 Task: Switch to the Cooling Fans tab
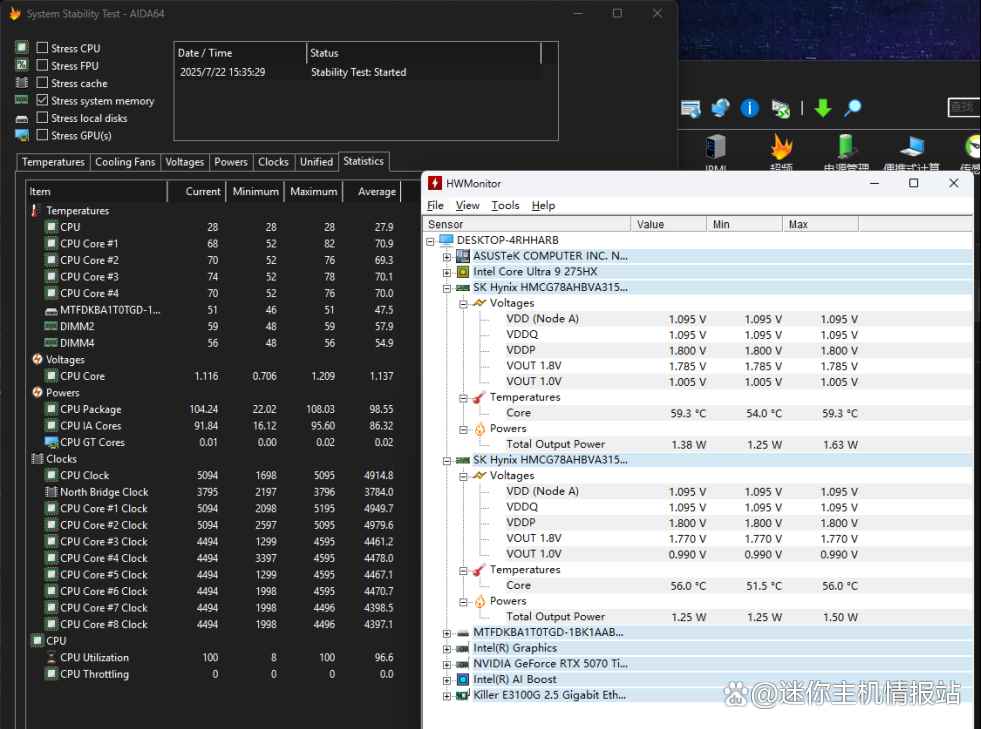pos(125,162)
